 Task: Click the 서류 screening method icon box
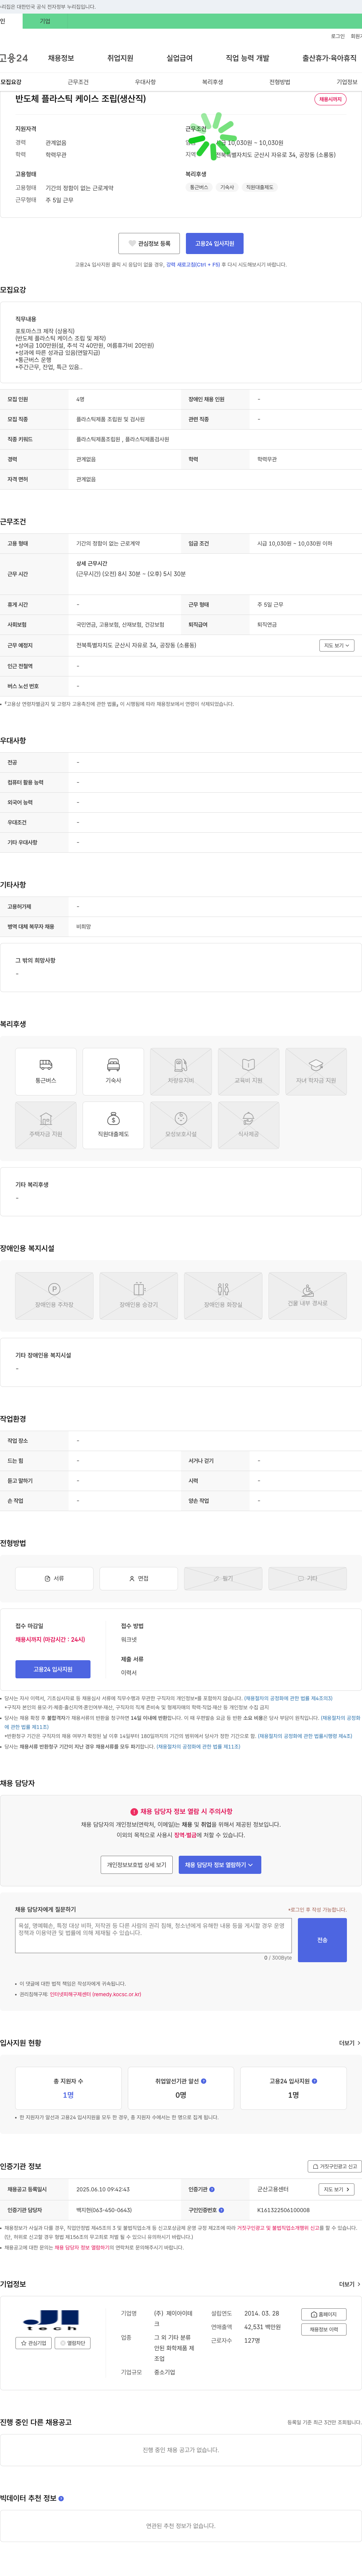(x=54, y=1578)
